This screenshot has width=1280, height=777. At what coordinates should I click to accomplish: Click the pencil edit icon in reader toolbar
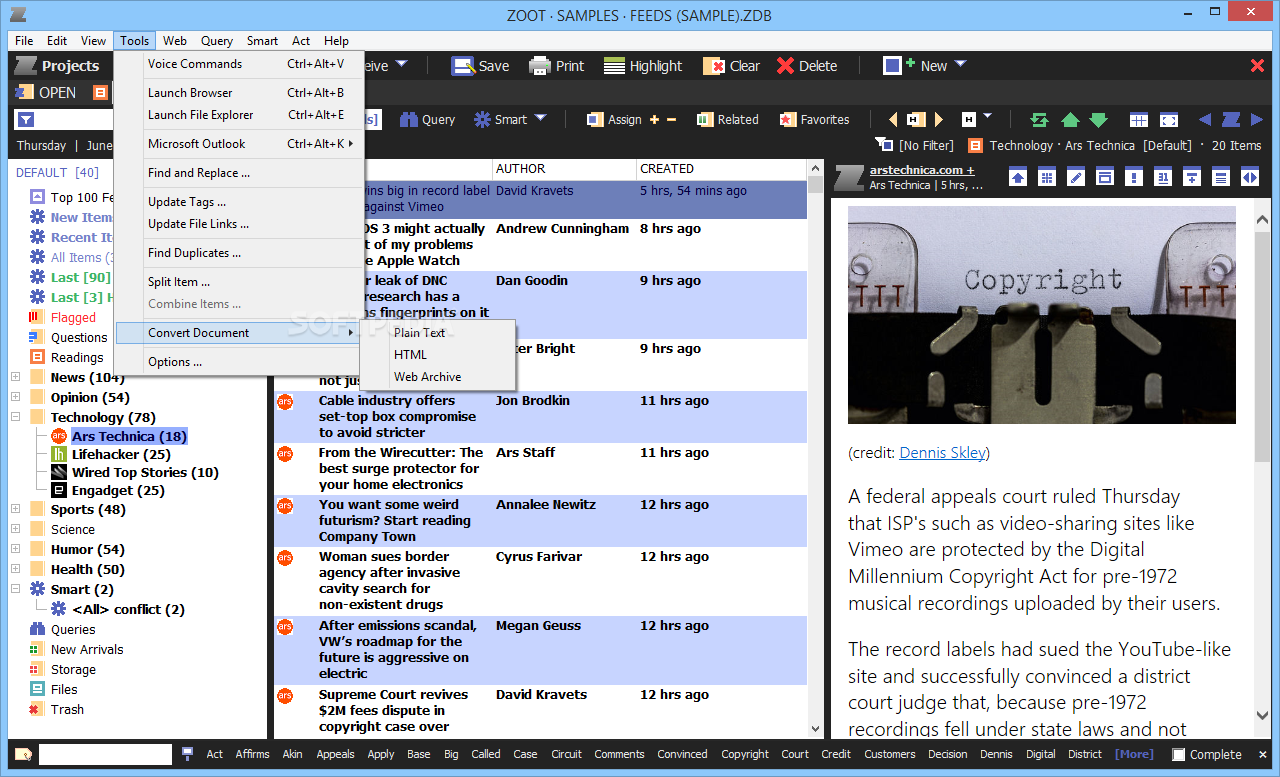click(1075, 177)
